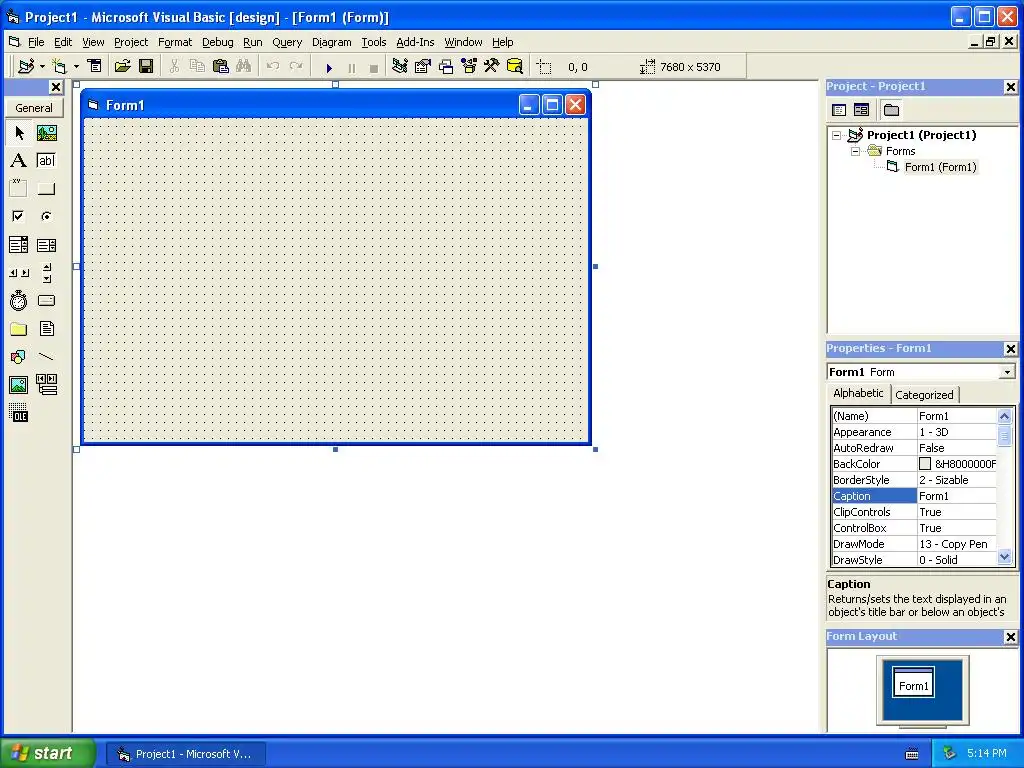Select the DriveListBox control tool

[46, 301]
